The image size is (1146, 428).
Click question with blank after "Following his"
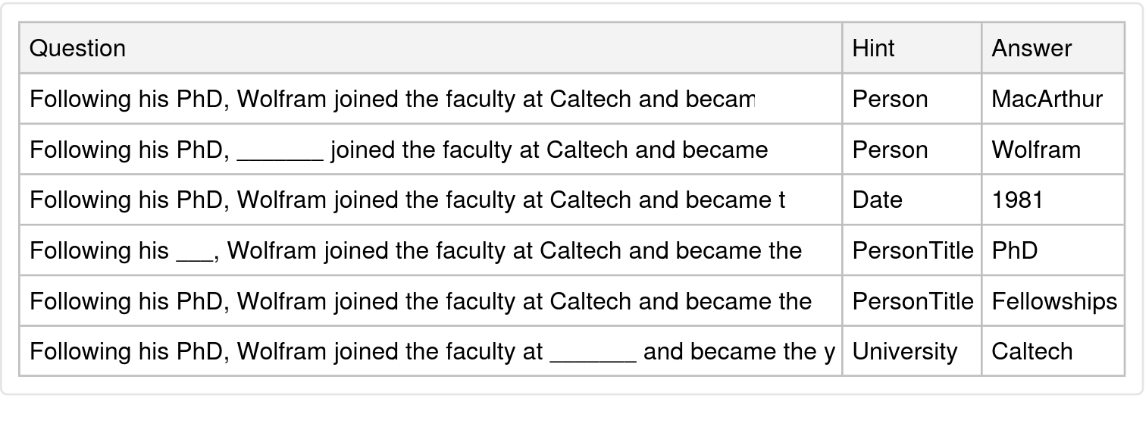tap(415, 251)
